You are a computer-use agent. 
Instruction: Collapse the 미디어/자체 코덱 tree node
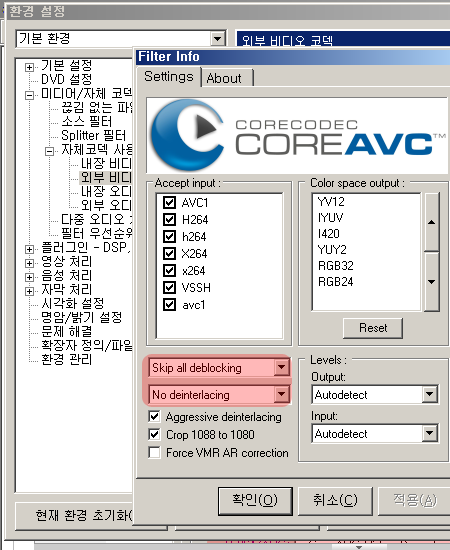click(x=29, y=95)
